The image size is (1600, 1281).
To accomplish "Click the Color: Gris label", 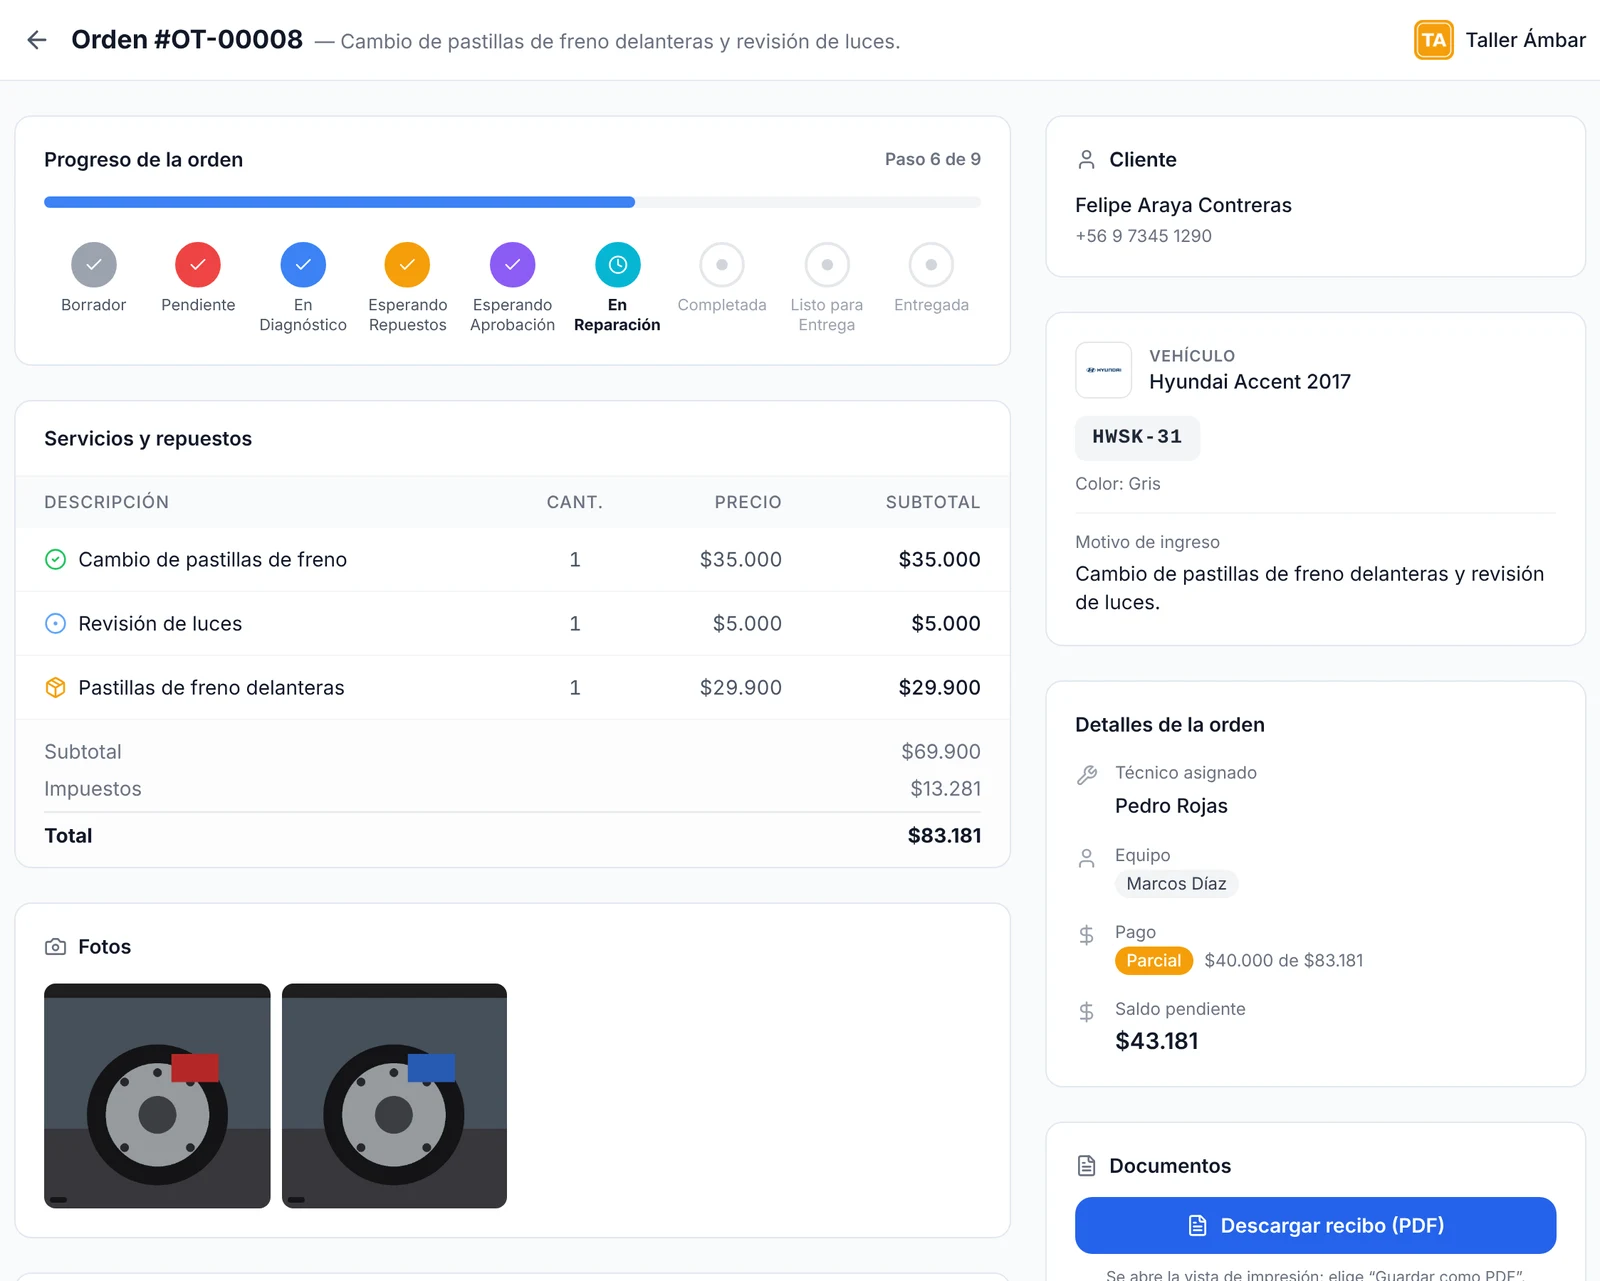I will 1118,484.
